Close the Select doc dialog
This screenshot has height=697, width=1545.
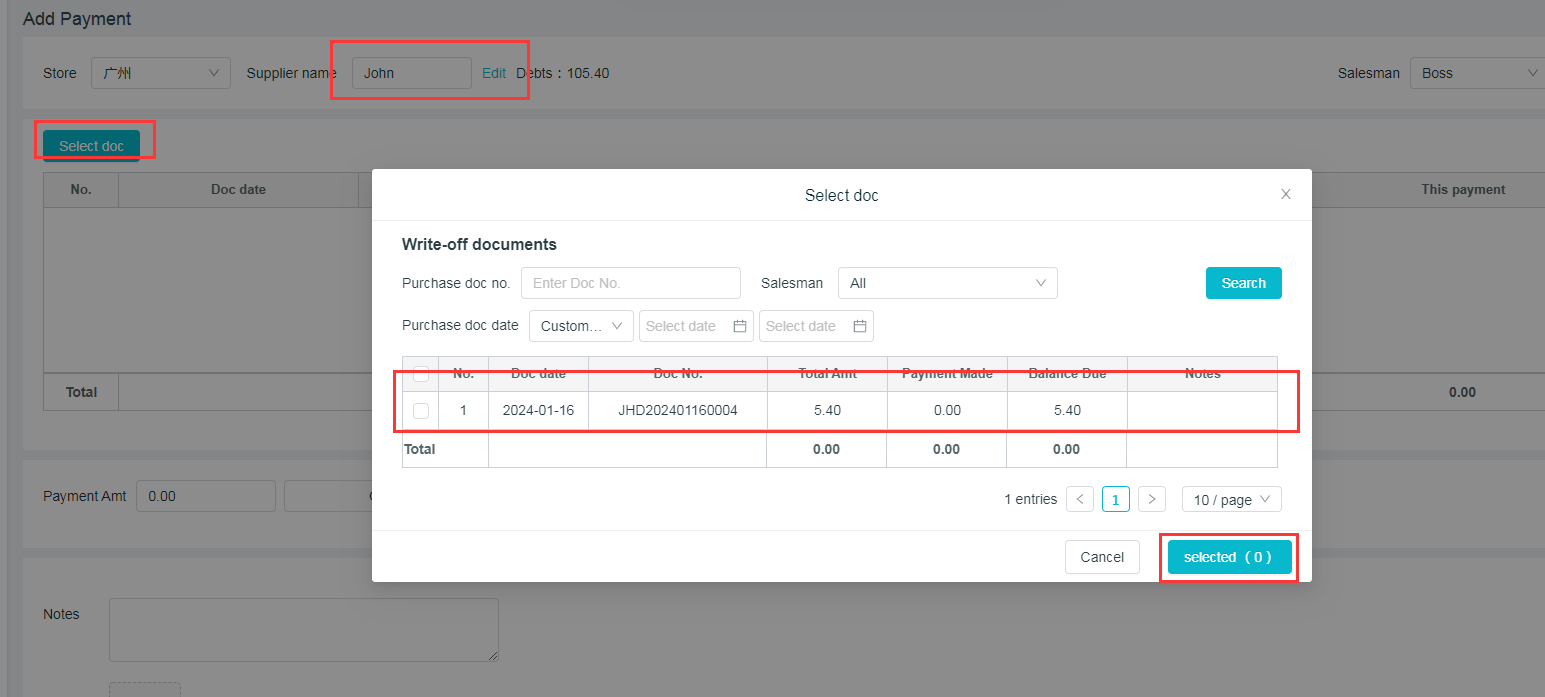(x=1286, y=194)
